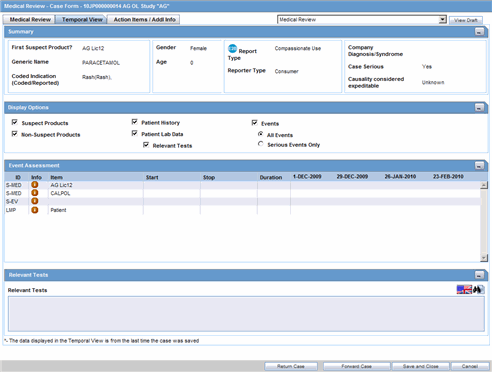Open the Medical Review dropdown list

[x=442, y=20]
